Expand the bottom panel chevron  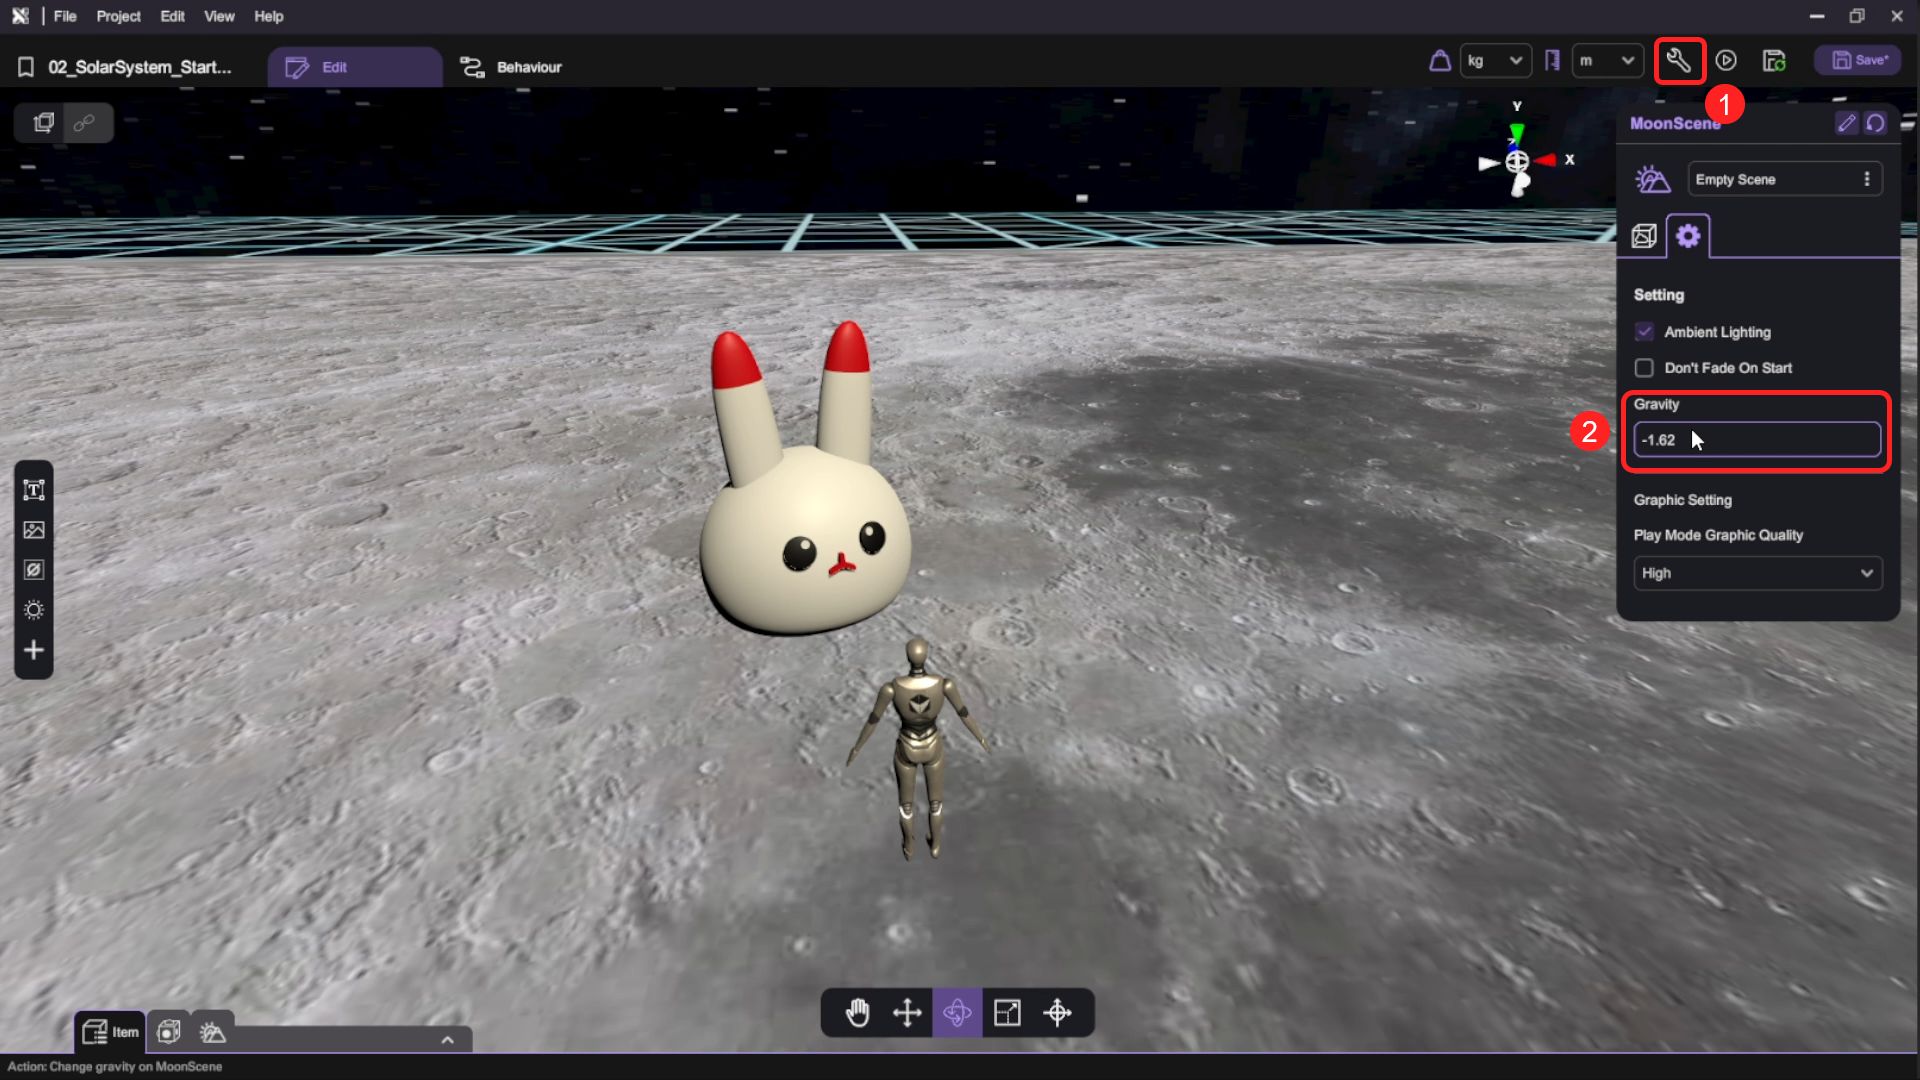click(x=447, y=1040)
